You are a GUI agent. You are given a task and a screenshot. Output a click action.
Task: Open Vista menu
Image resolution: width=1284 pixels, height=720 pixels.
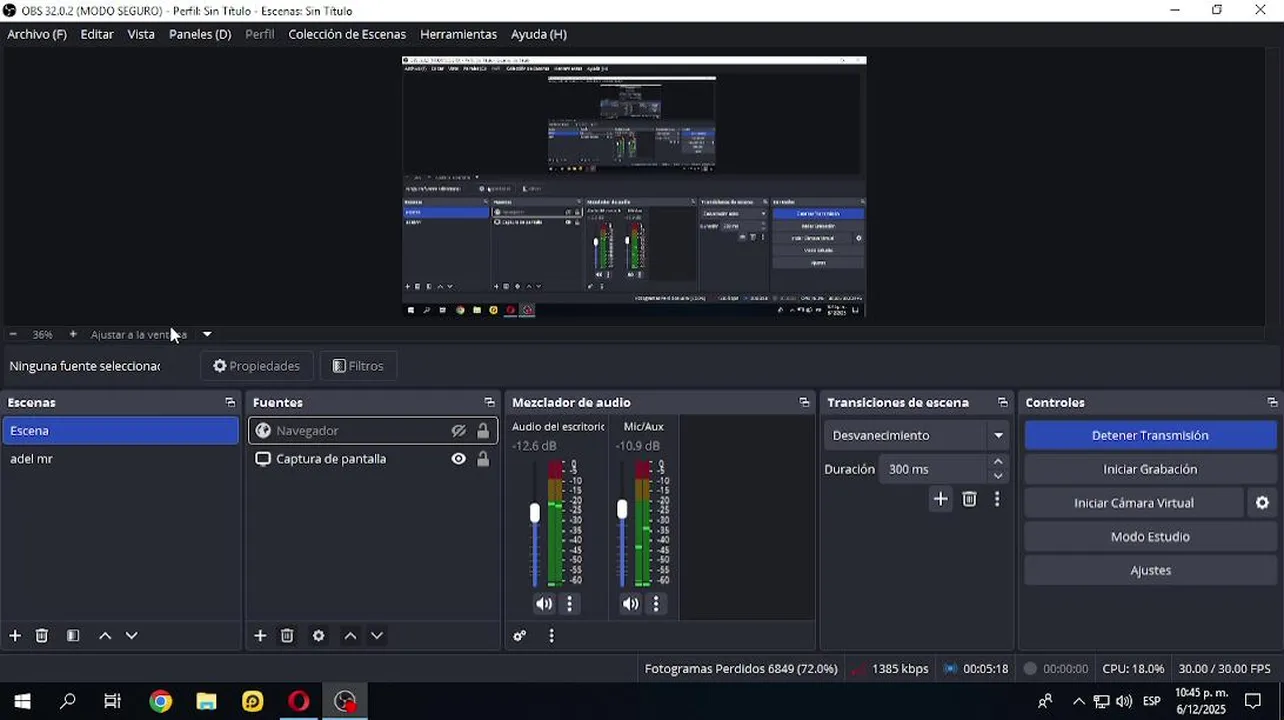[141, 34]
